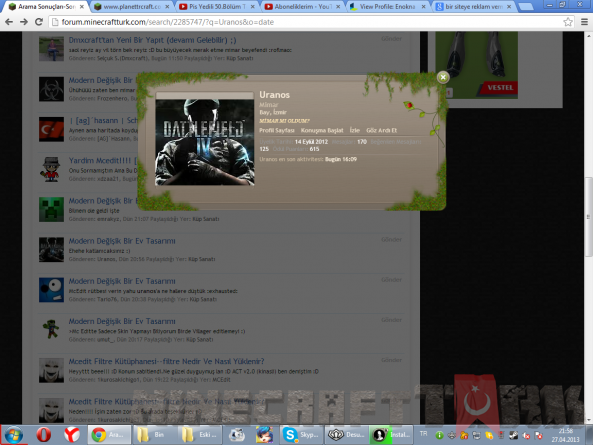Image resolution: width=593 pixels, height=445 pixels.
Task: Reload the current page
Action: [x=39, y=22]
